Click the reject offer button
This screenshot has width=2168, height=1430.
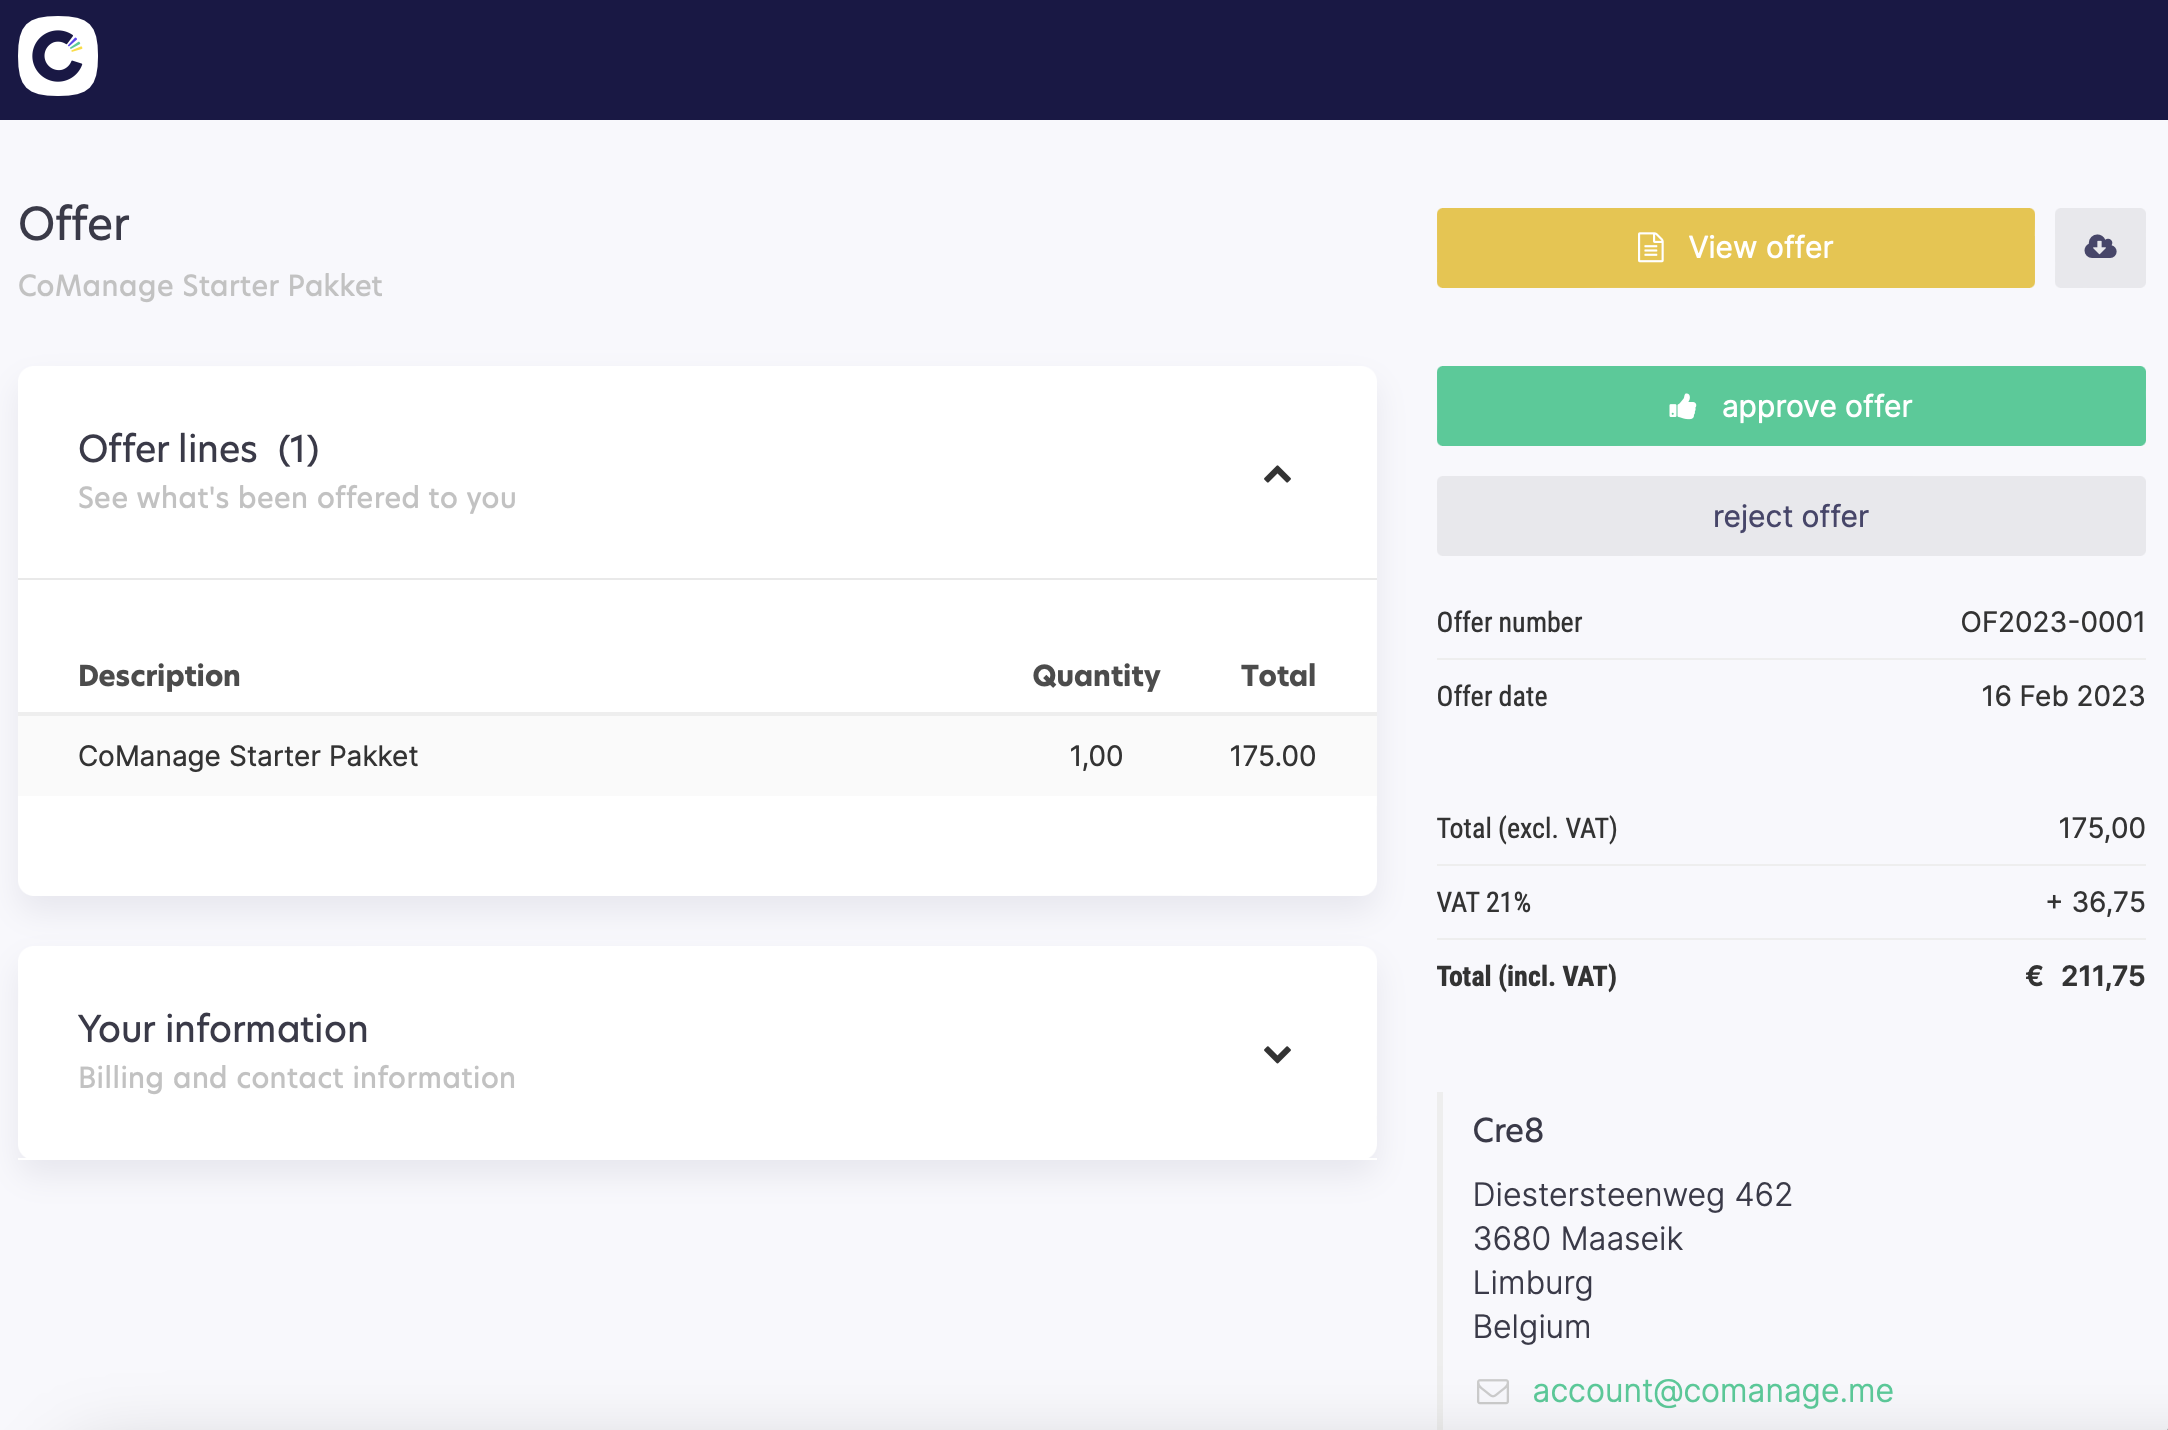(1791, 516)
